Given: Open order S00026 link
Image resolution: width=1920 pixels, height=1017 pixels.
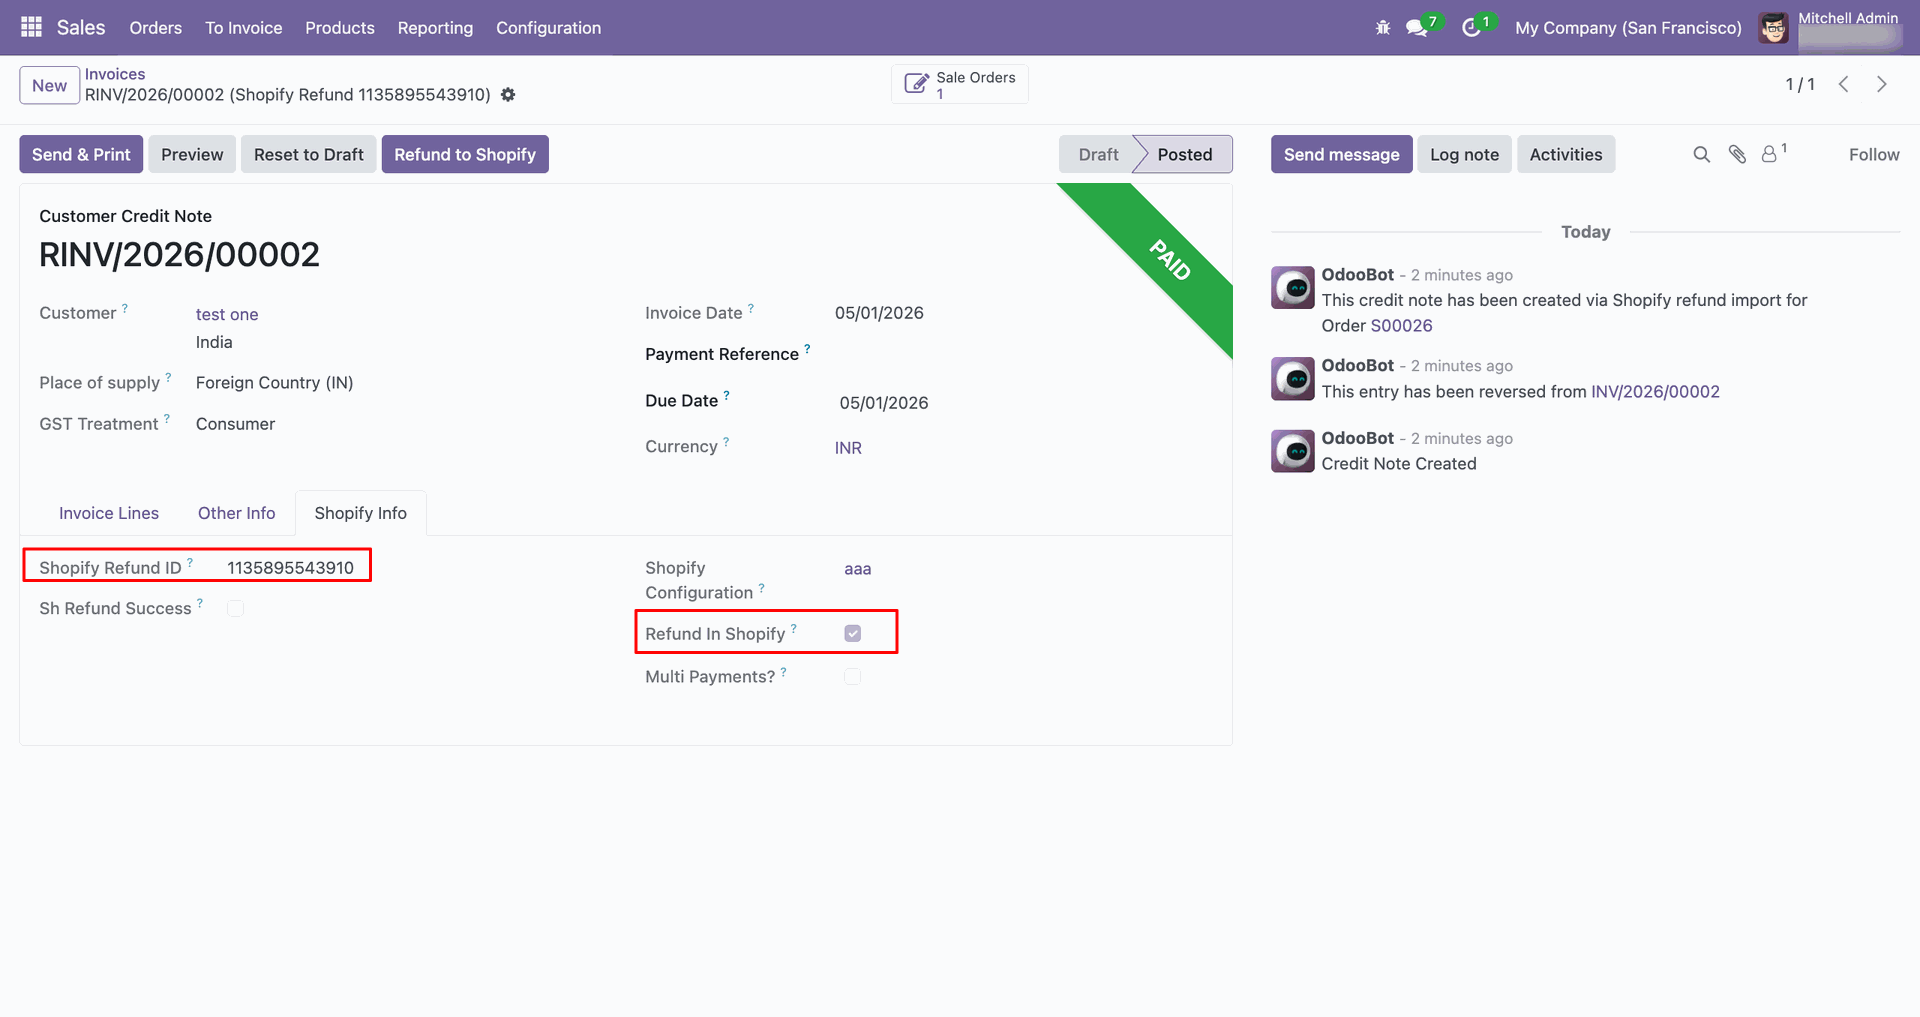Looking at the screenshot, I should [x=1401, y=325].
